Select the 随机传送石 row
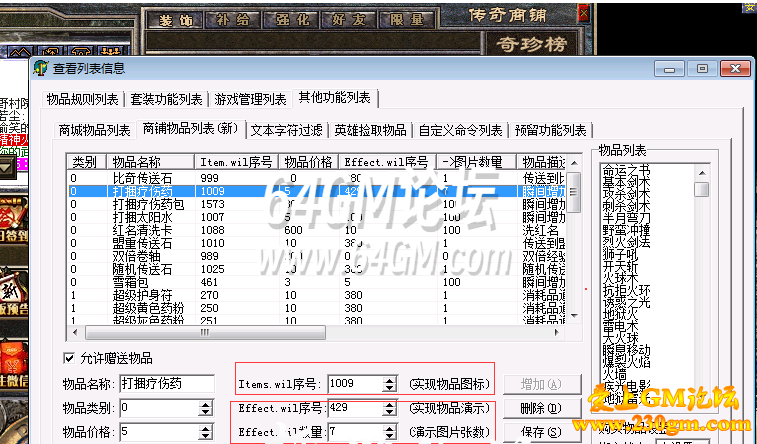 point(316,269)
